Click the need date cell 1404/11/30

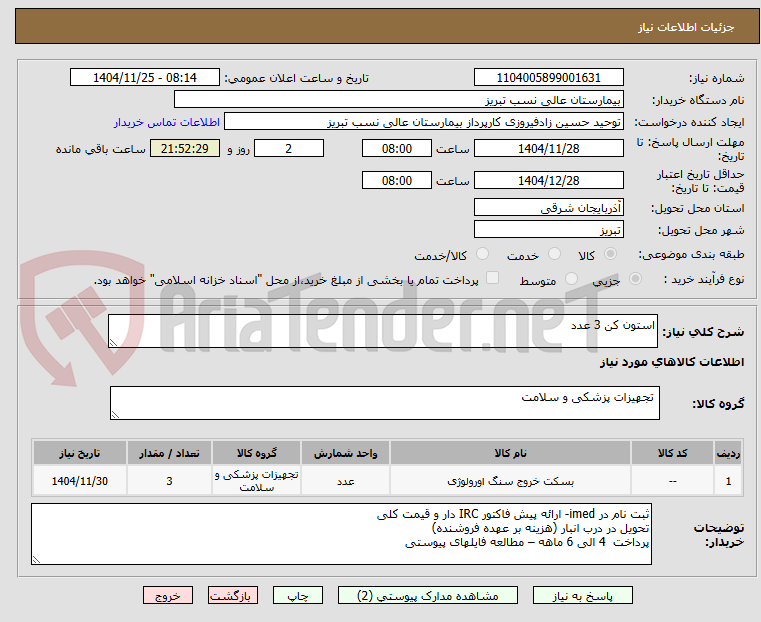pyautogui.click(x=80, y=481)
